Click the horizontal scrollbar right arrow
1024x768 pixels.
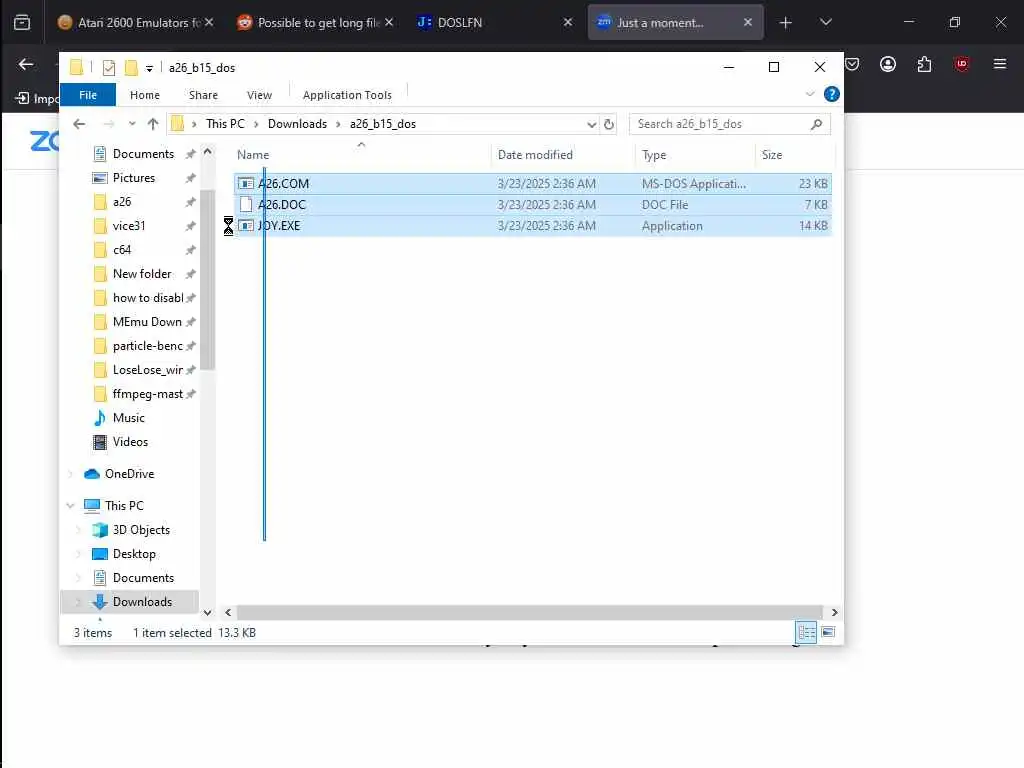(x=834, y=613)
